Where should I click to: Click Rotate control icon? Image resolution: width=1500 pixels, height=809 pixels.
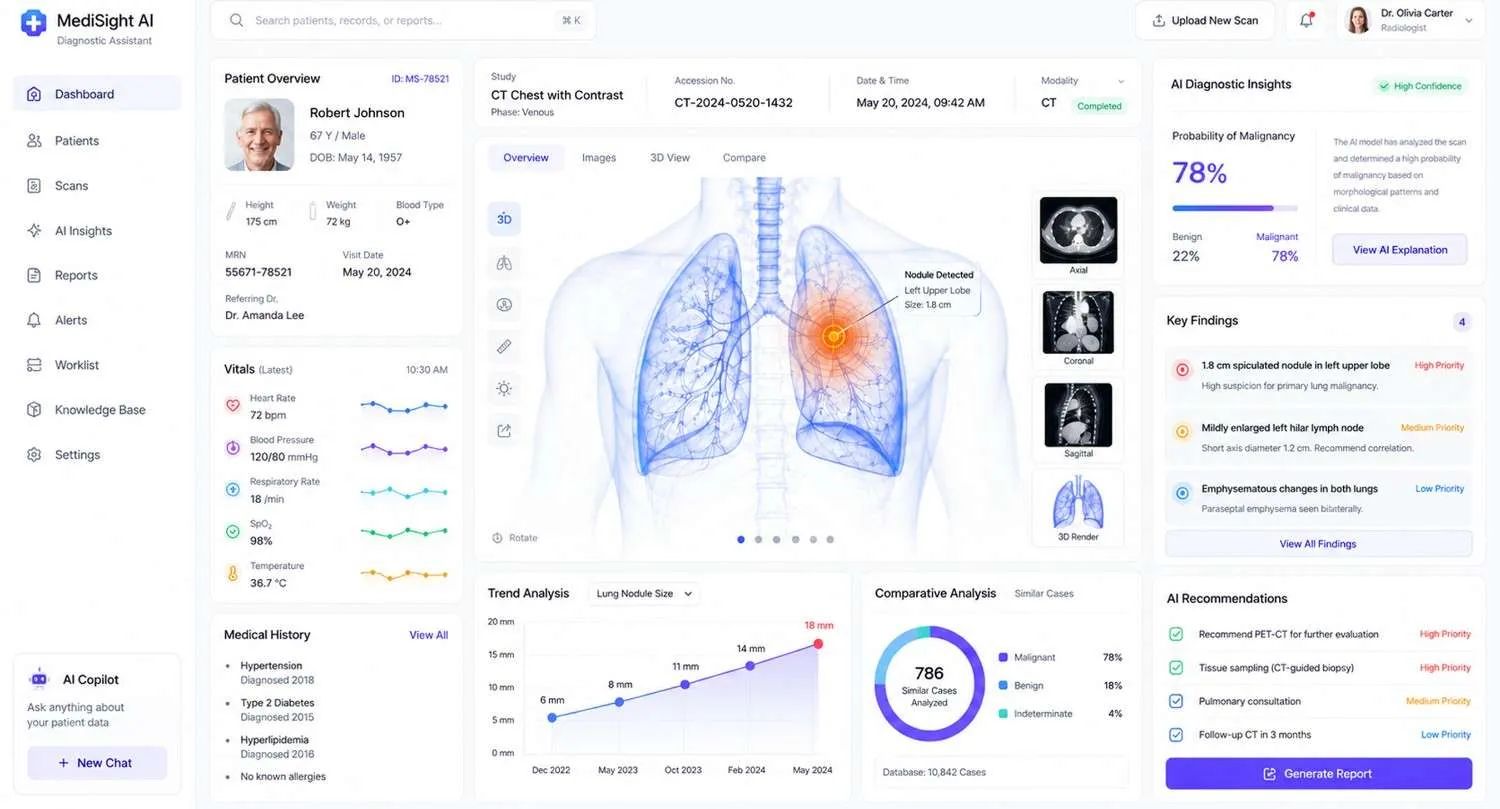pyautogui.click(x=497, y=538)
